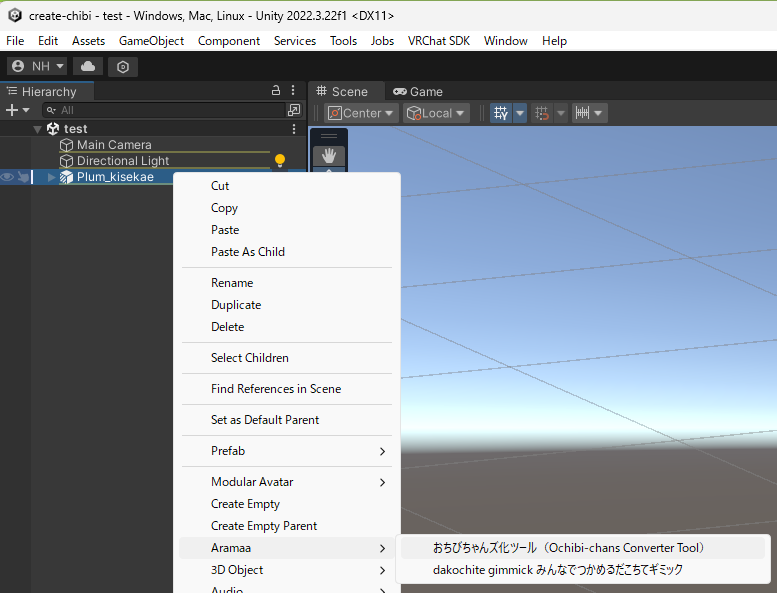This screenshot has height=593, width=777.
Task: Choose Cut from the context menu
Action: pyautogui.click(x=287, y=186)
